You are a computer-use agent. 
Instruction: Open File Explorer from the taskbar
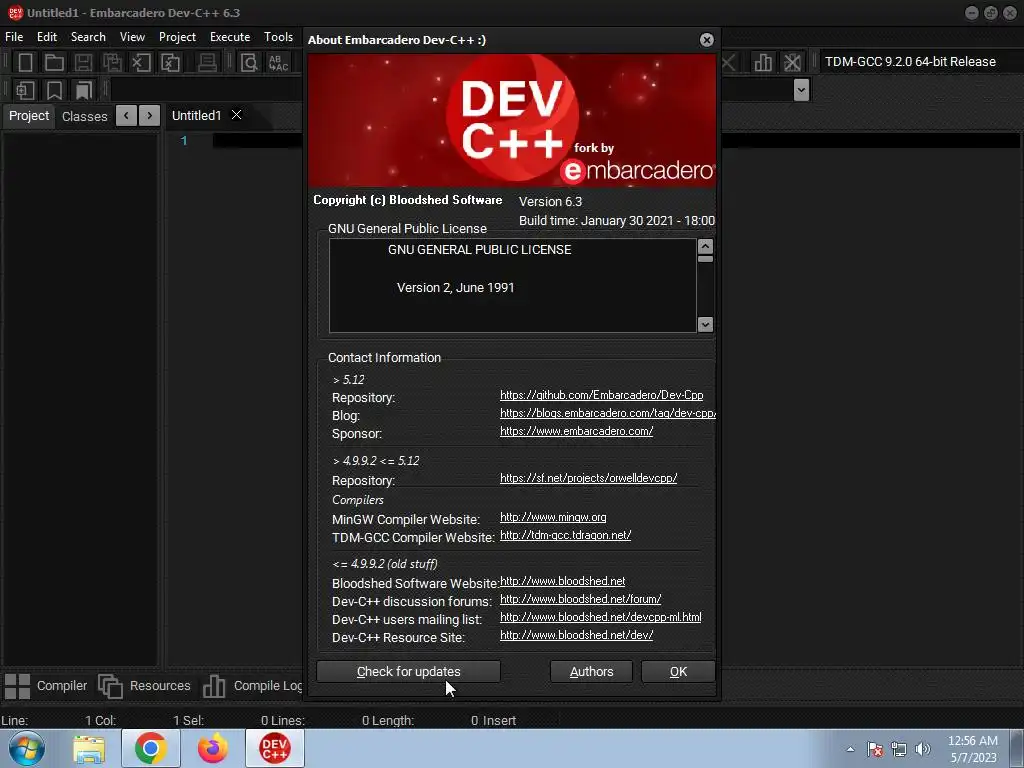(89, 748)
